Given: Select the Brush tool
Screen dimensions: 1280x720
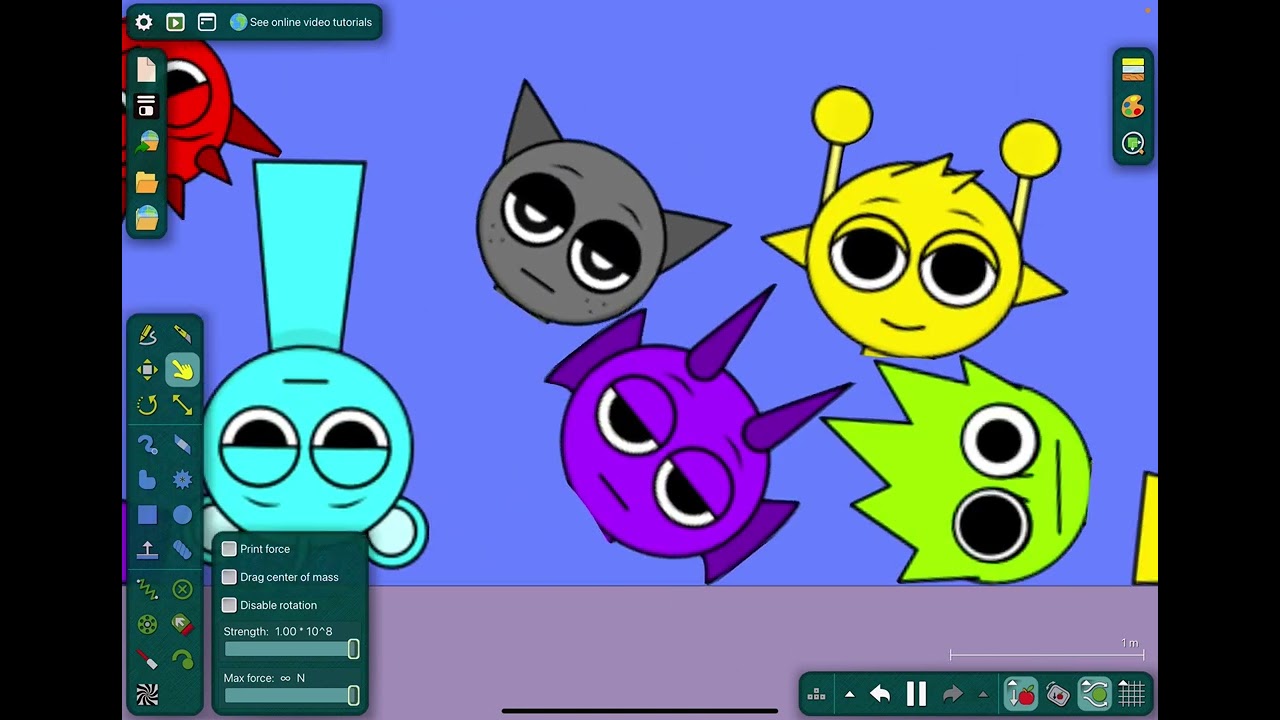Looking at the screenshot, I should pos(147,445).
